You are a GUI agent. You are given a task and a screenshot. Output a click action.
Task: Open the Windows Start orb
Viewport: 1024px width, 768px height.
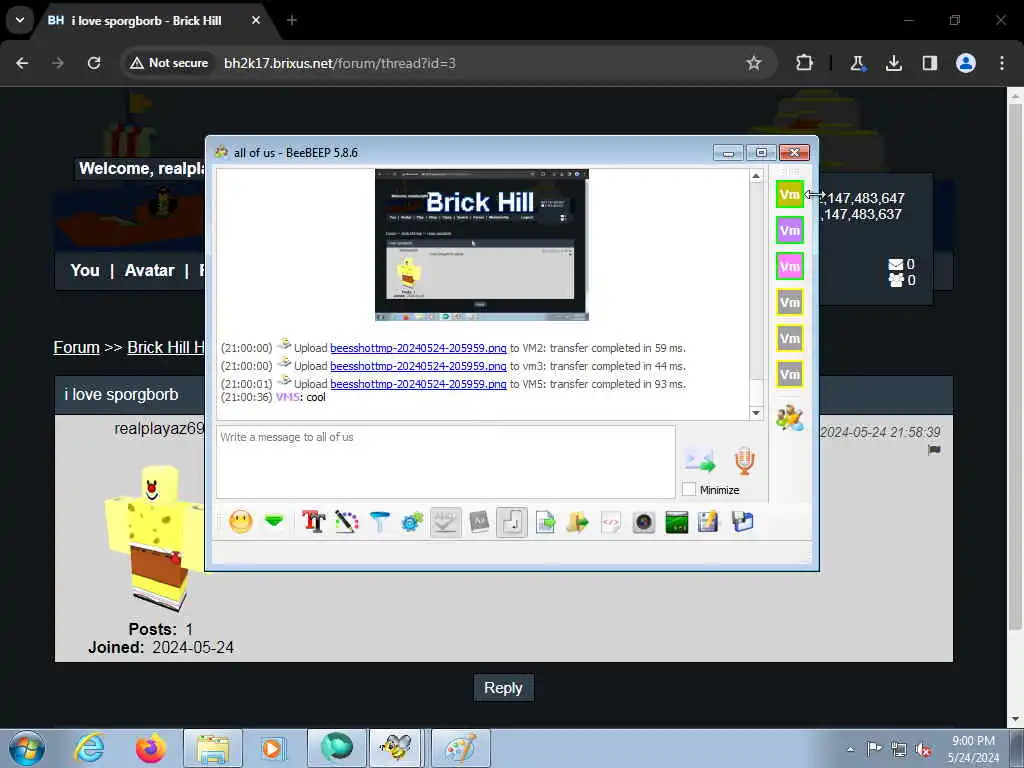(27, 748)
